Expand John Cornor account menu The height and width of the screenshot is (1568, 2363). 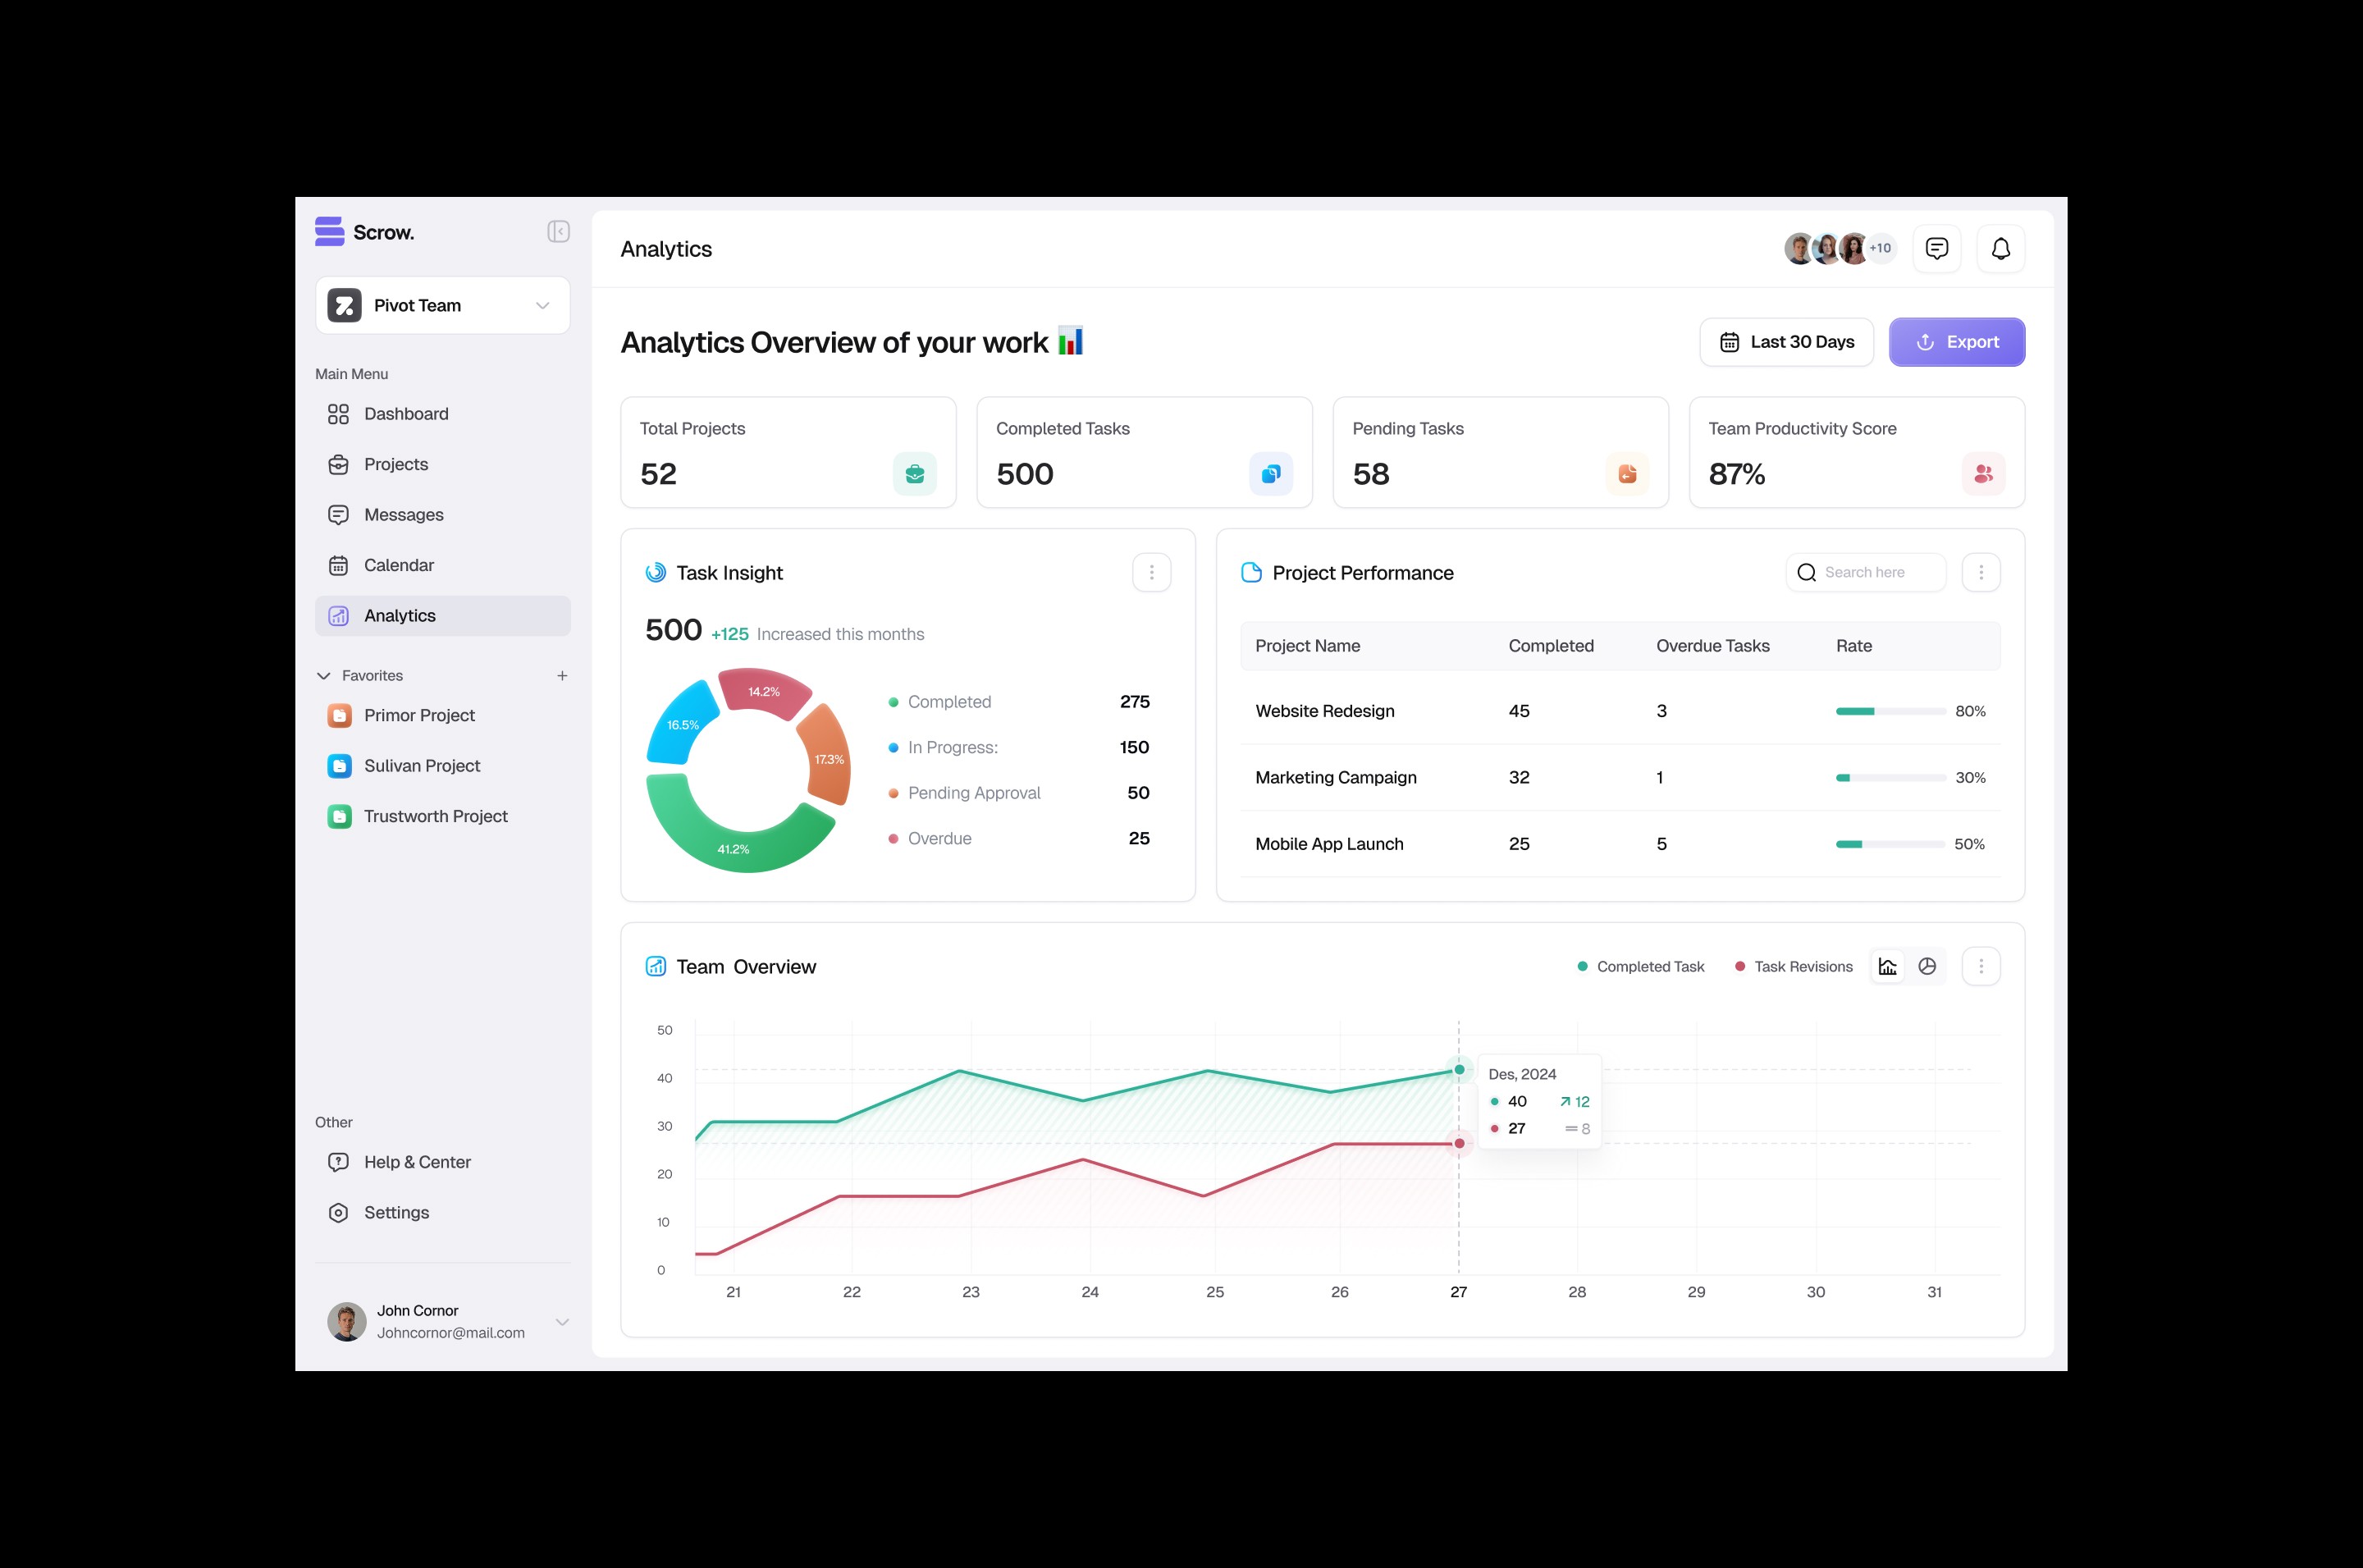pos(562,1321)
